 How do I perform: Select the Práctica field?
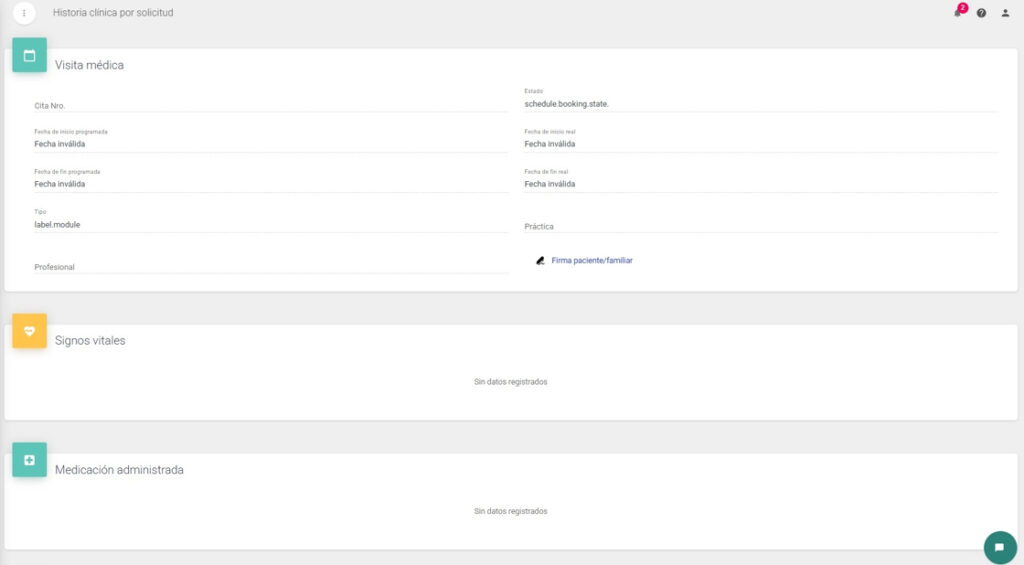point(760,226)
